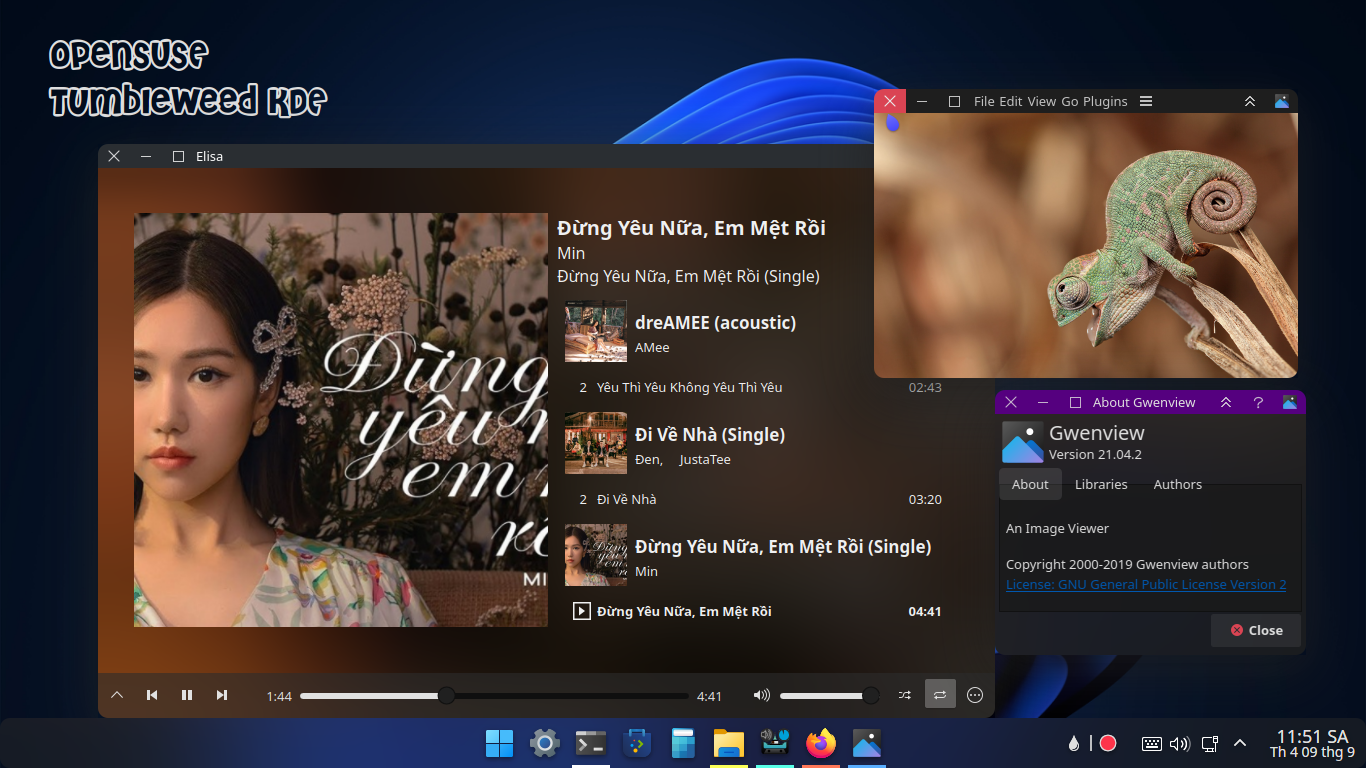Collapse Elisa's now-playing view with the up chevron
The height and width of the screenshot is (768, 1366).
point(117,695)
